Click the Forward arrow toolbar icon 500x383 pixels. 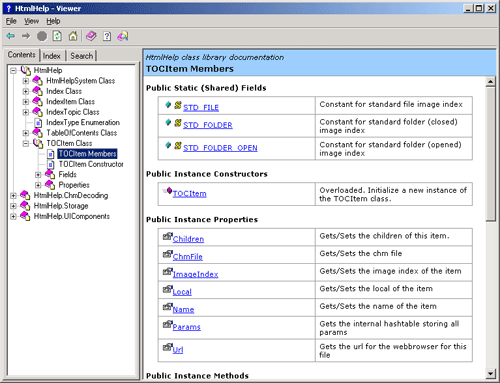coord(26,36)
